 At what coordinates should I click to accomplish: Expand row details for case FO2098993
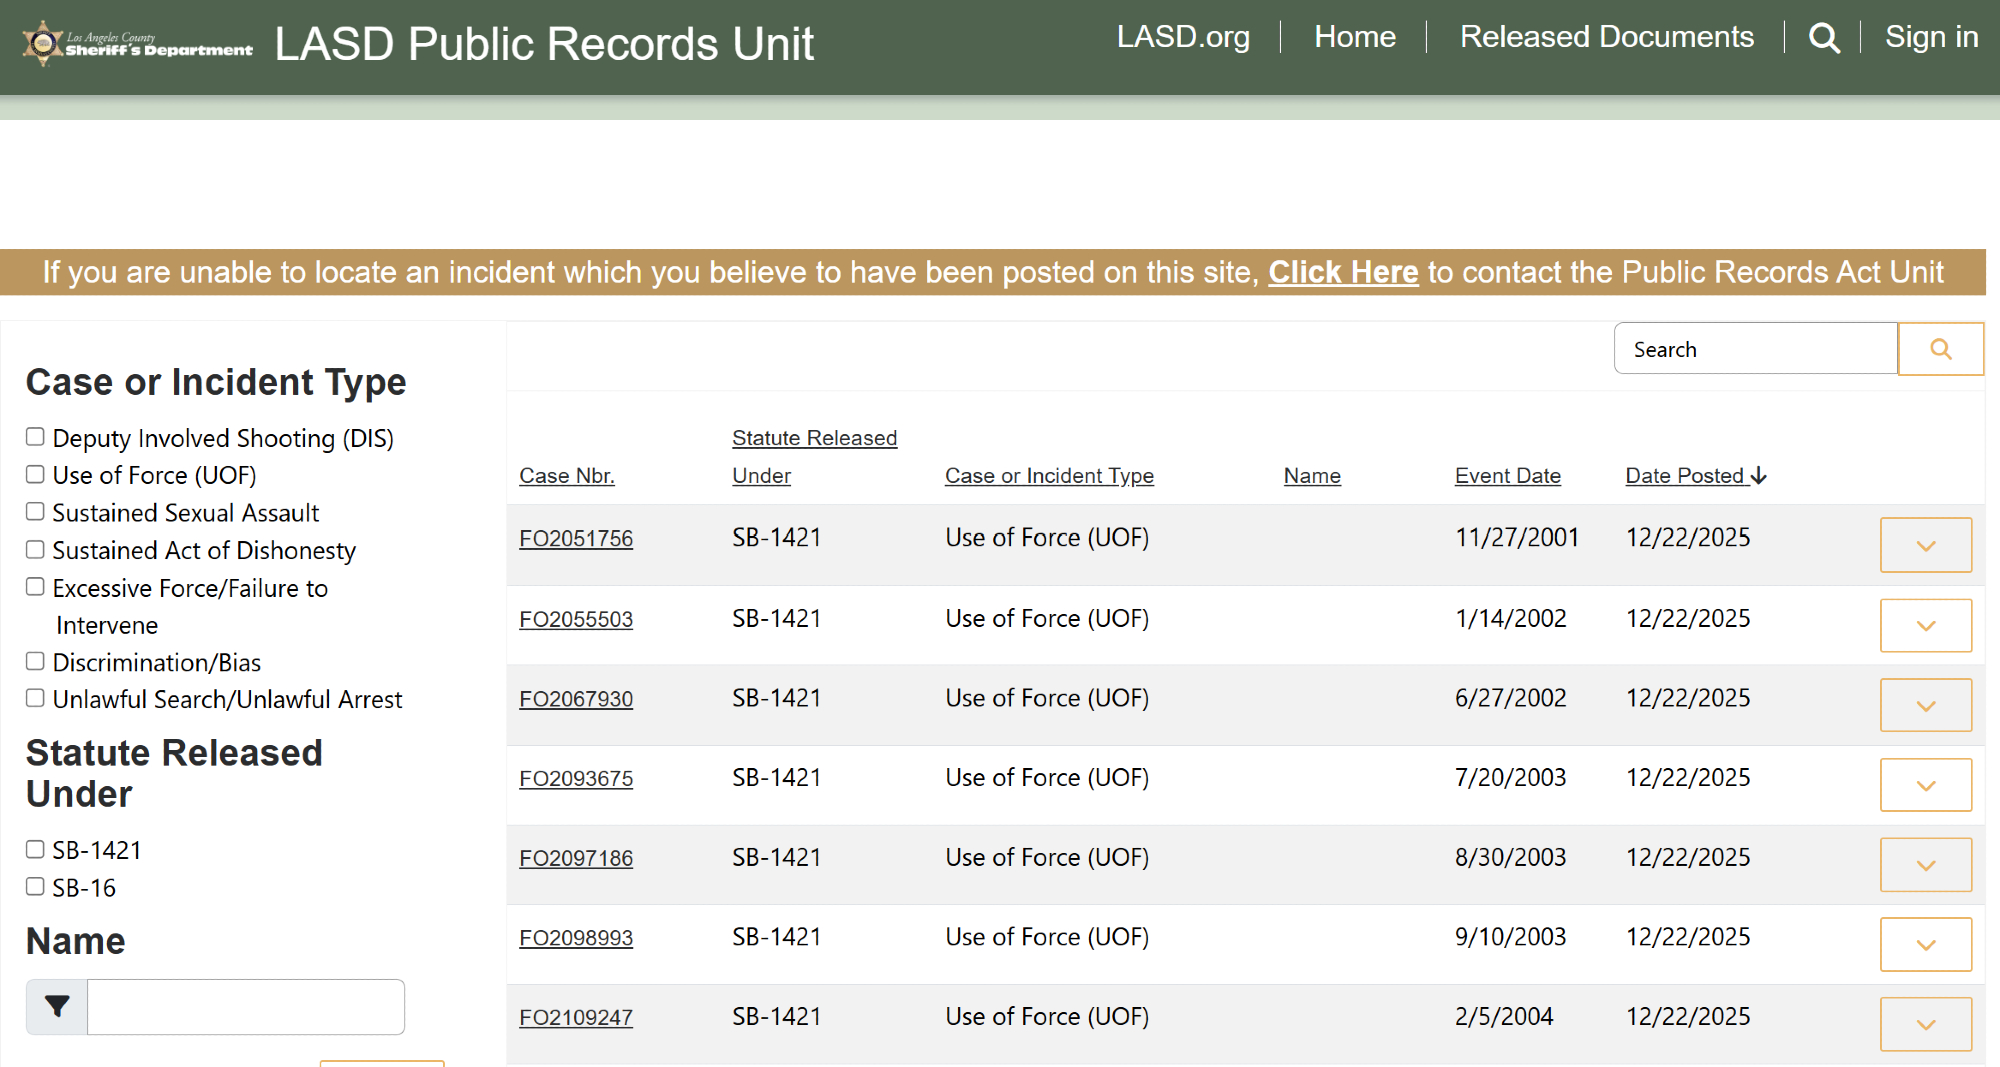click(x=1925, y=944)
